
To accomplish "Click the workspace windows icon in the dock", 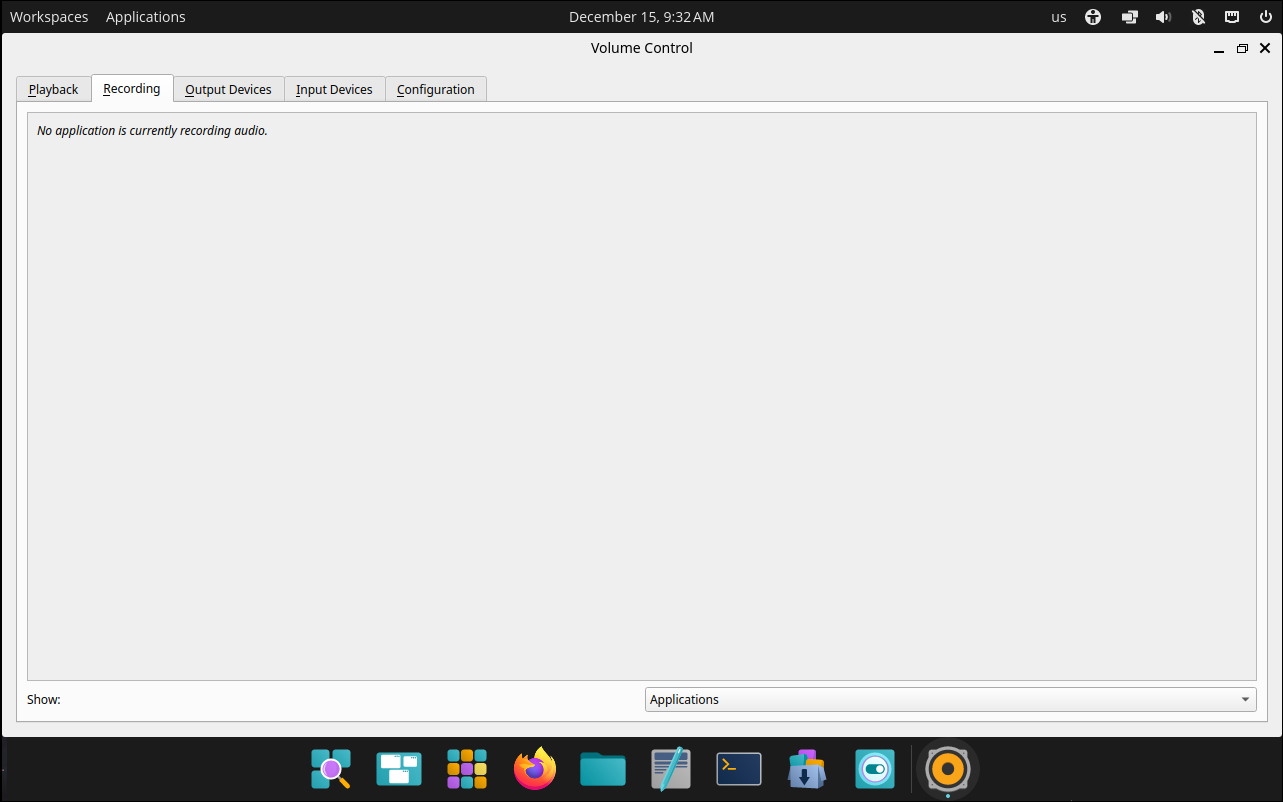I will [398, 769].
